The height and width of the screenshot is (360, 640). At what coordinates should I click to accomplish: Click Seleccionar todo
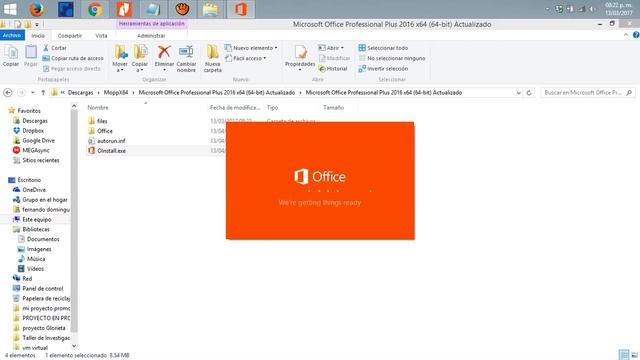tap(383, 48)
